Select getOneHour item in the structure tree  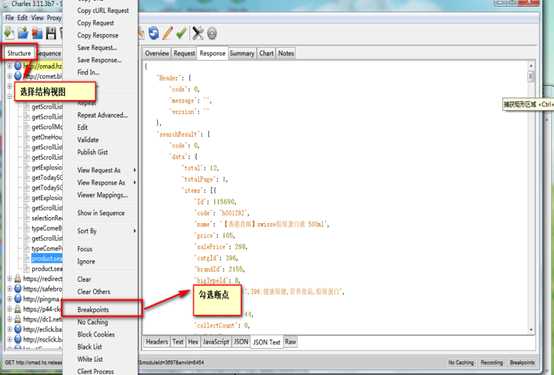click(47, 137)
